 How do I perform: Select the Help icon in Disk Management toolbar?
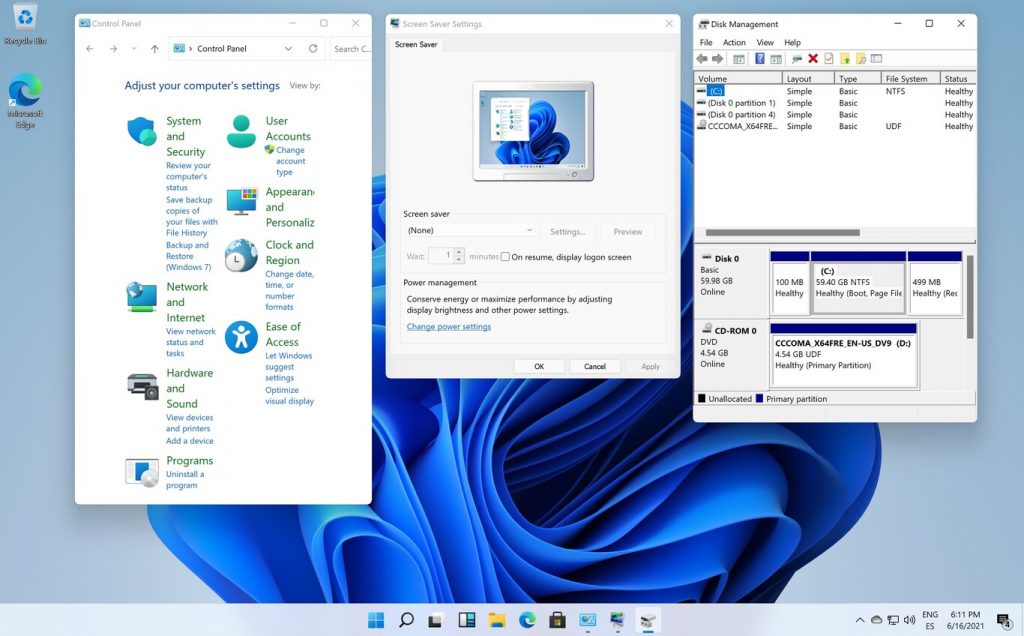click(x=760, y=58)
